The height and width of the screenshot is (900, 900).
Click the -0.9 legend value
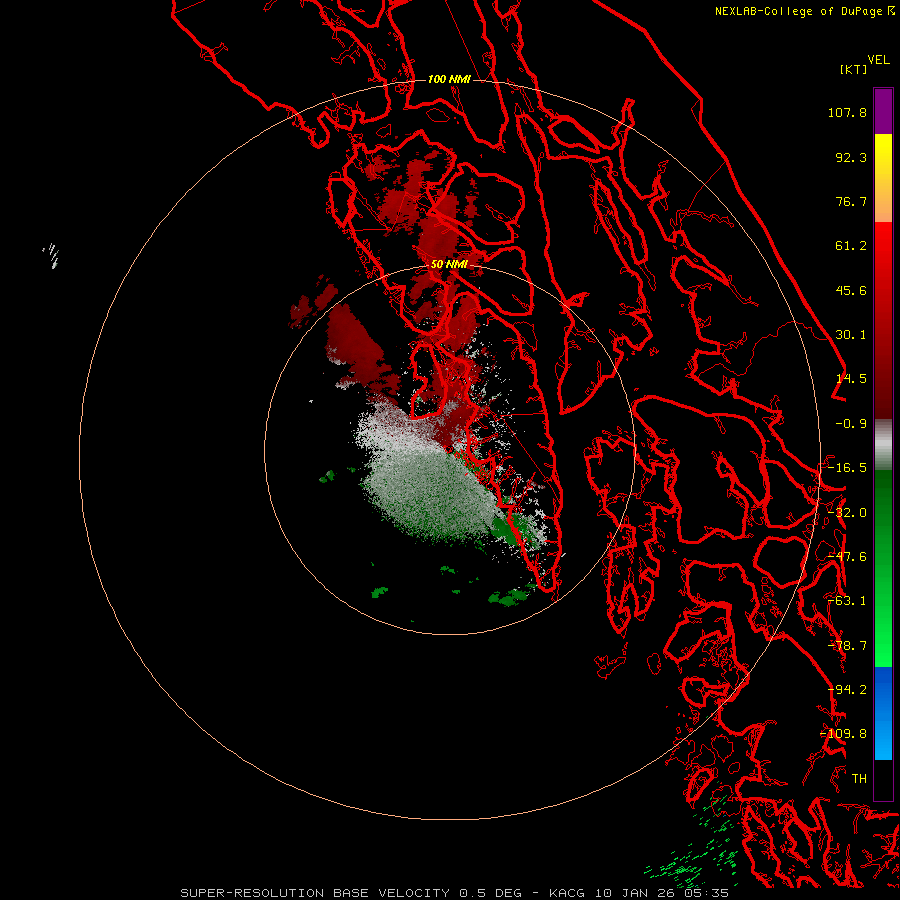tap(851, 424)
